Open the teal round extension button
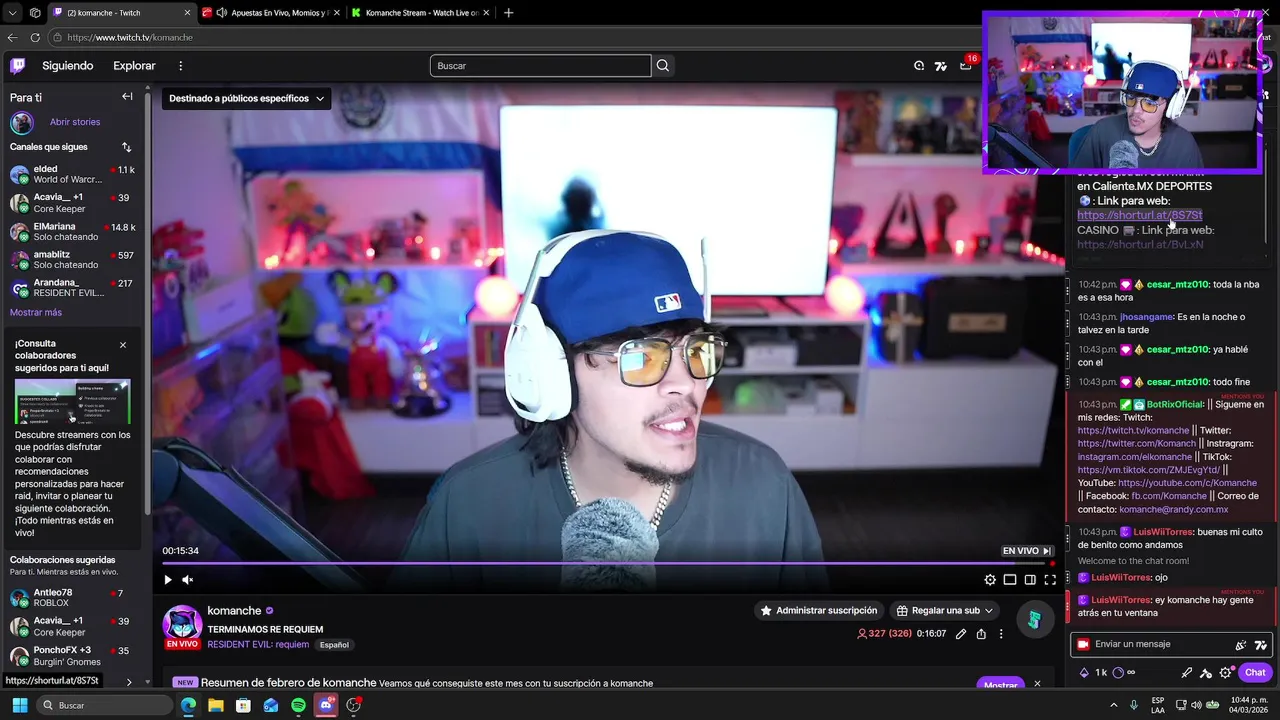This screenshot has height=720, width=1280. click(1034, 620)
